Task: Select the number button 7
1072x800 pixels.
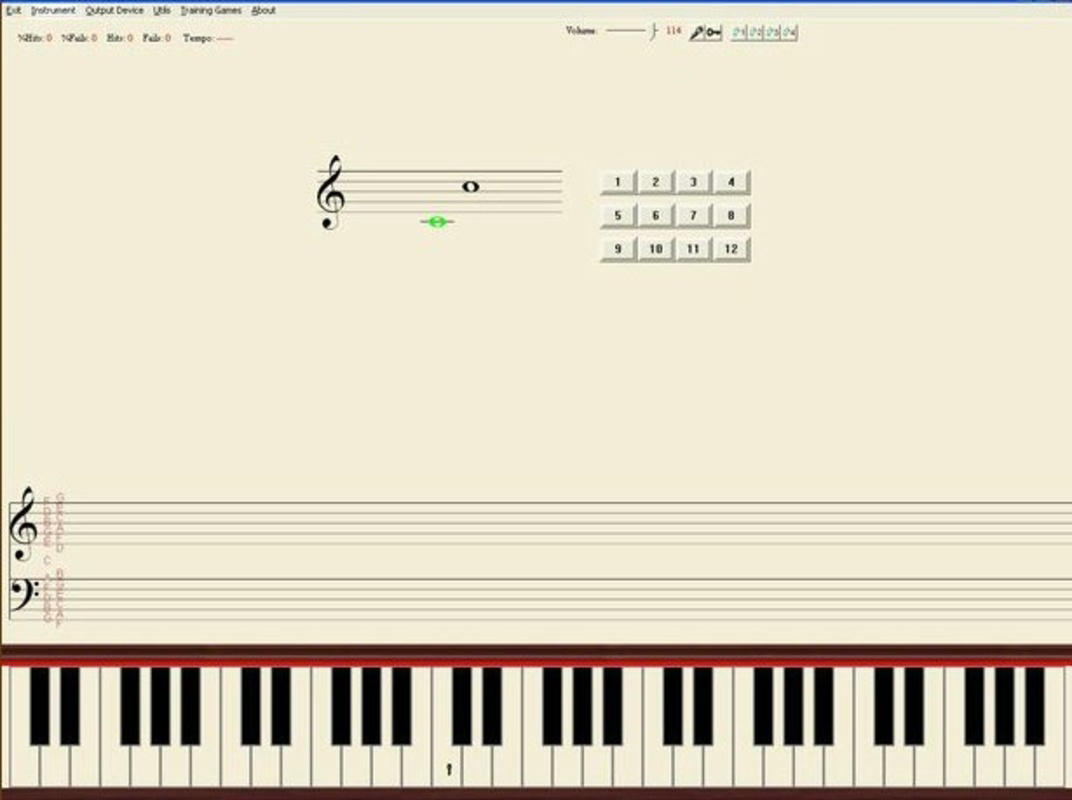Action: coord(693,215)
